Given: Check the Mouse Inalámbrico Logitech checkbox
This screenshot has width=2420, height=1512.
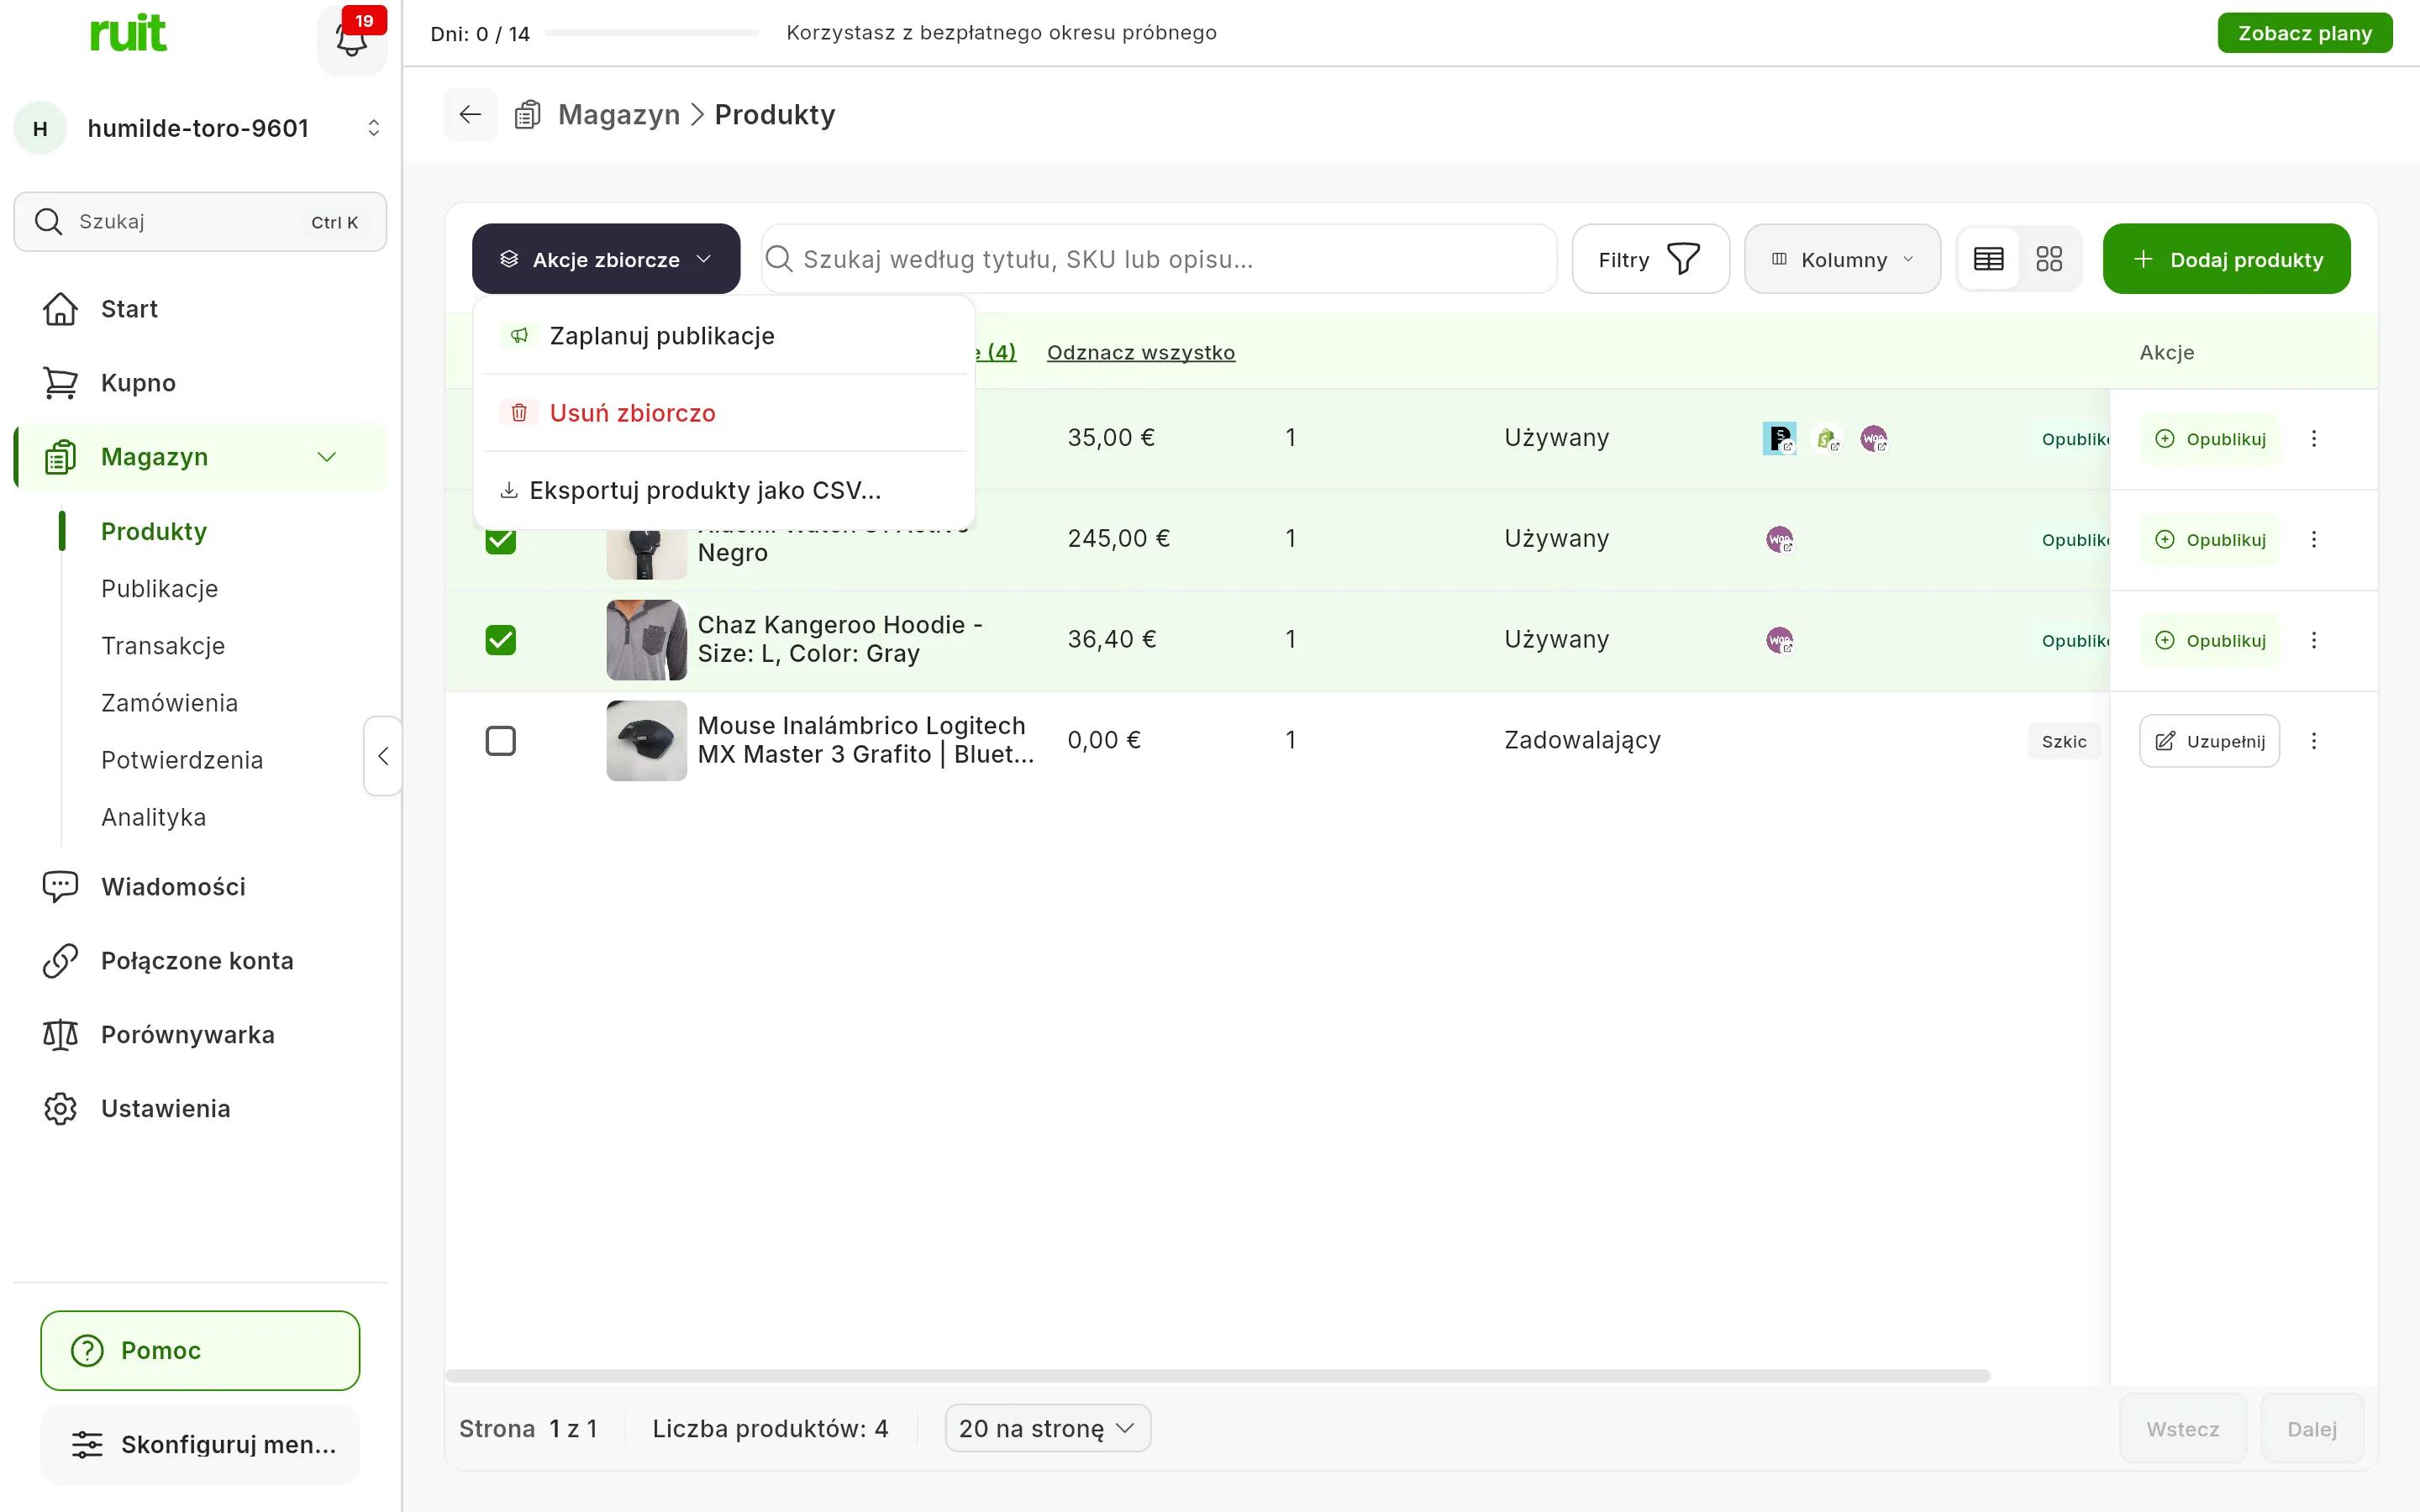Looking at the screenshot, I should tap(500, 741).
